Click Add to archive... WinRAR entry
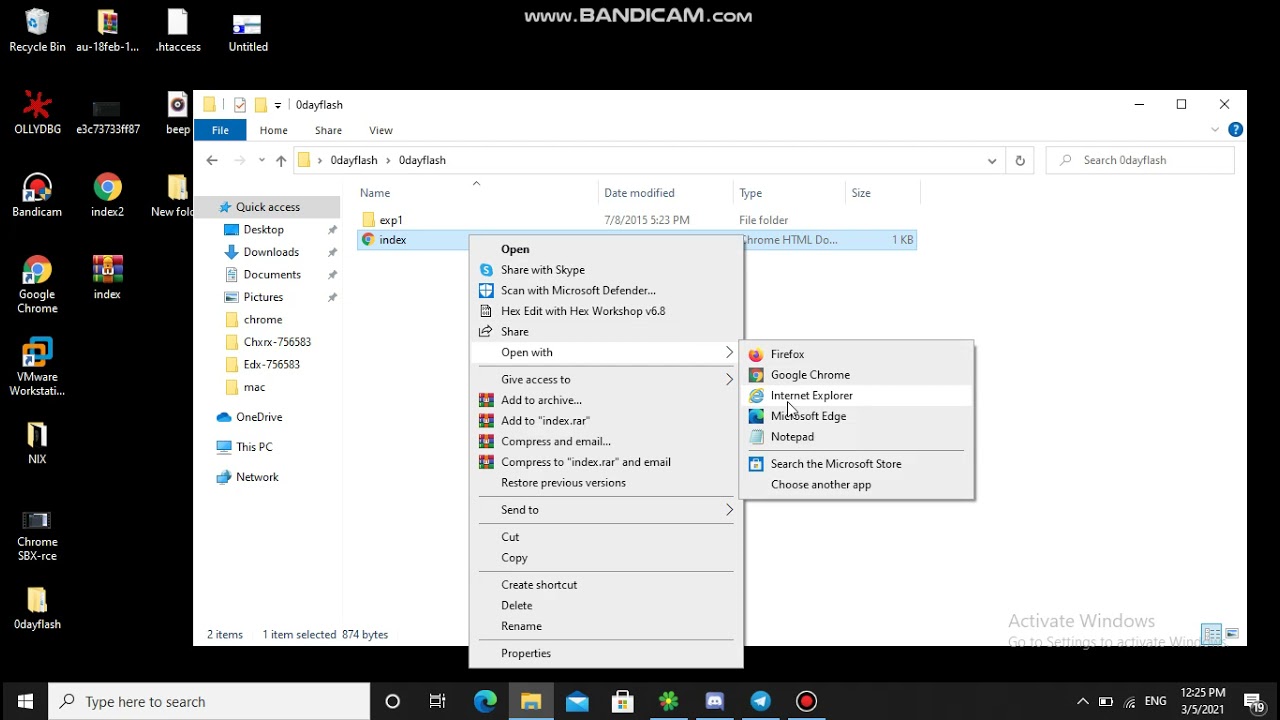This screenshot has width=1280, height=720. tap(606, 400)
